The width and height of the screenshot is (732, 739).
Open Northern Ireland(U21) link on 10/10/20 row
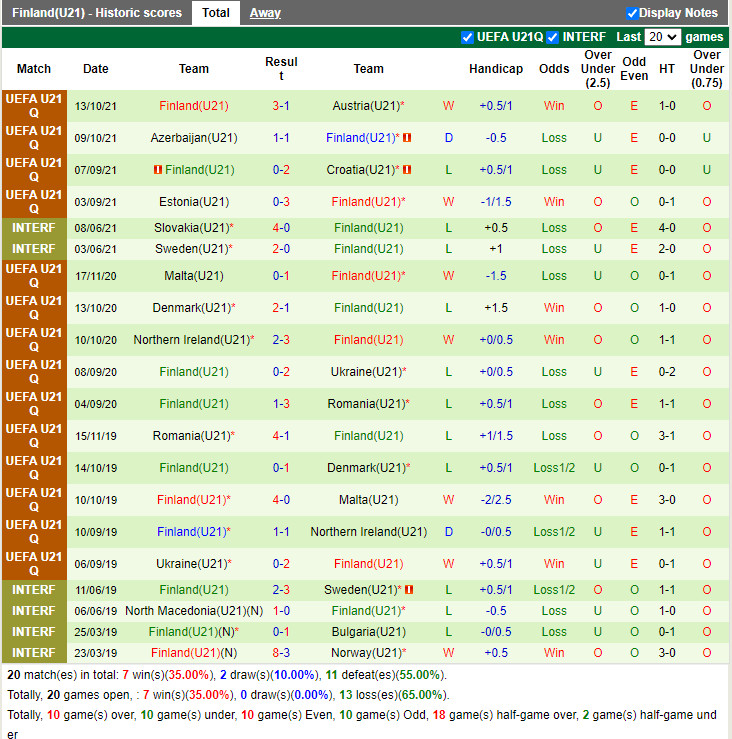click(190, 340)
